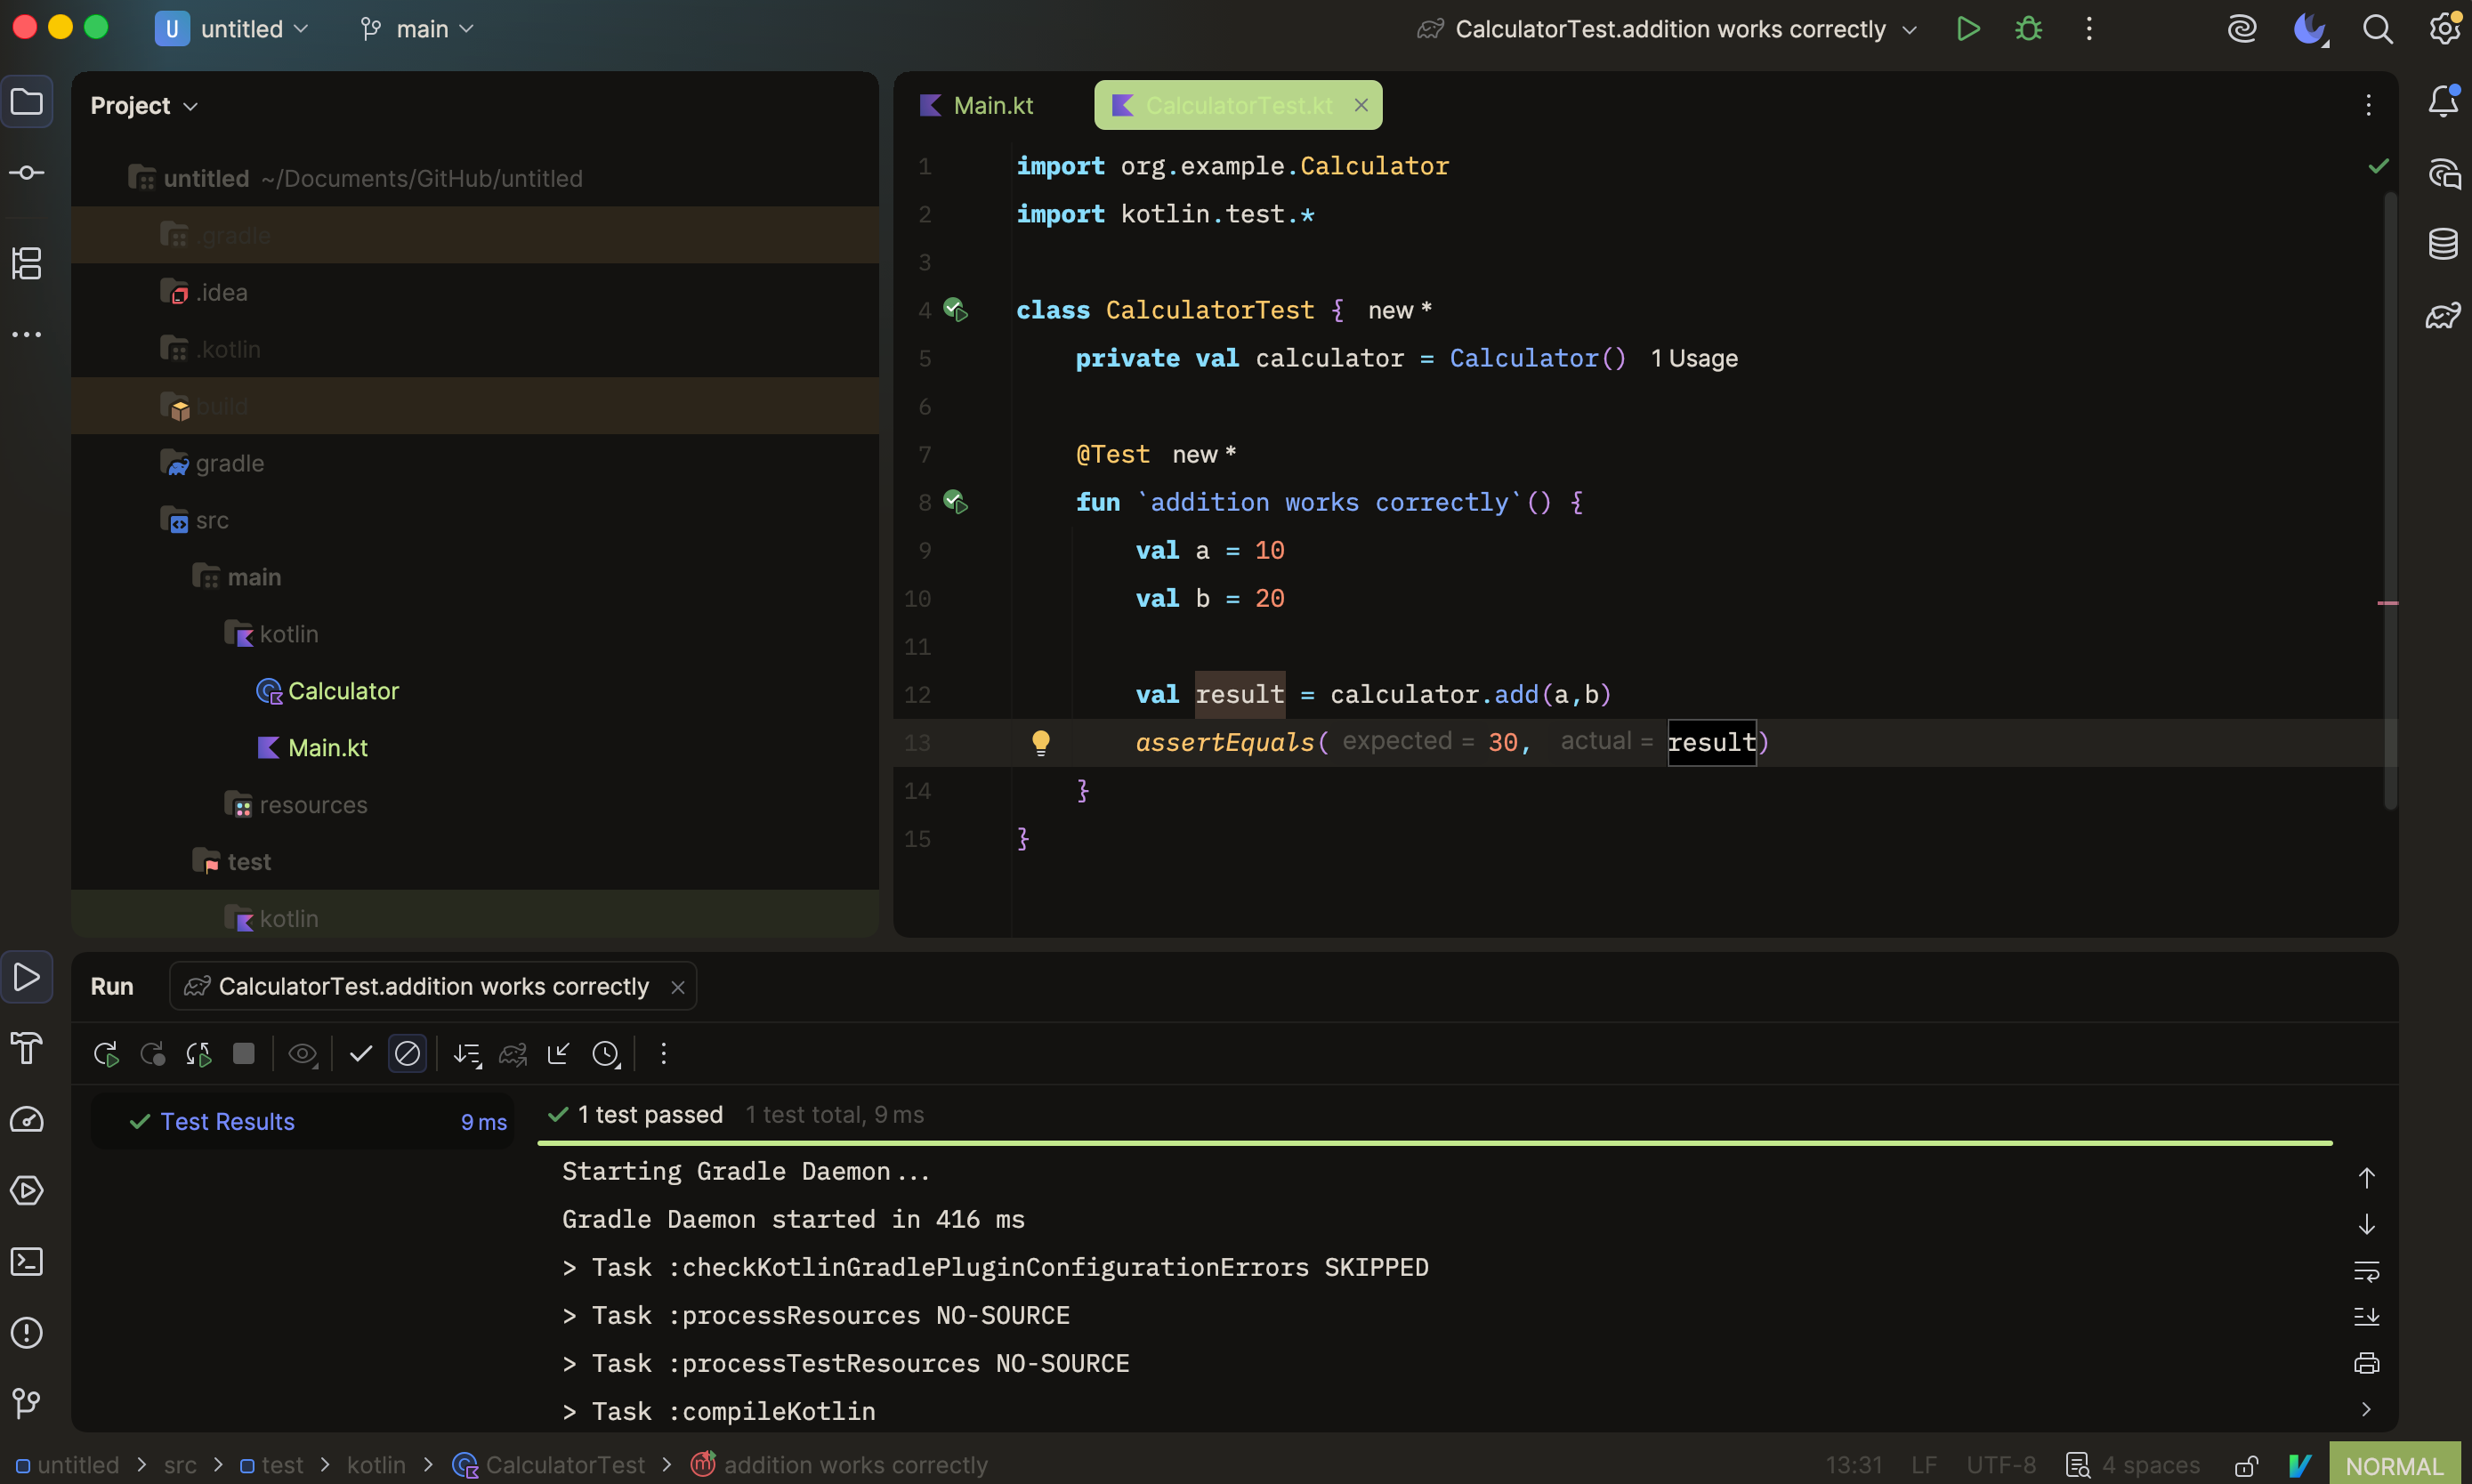The width and height of the screenshot is (2472, 1484).
Task: Switch to the Main.kt editor tab
Action: [x=978, y=106]
